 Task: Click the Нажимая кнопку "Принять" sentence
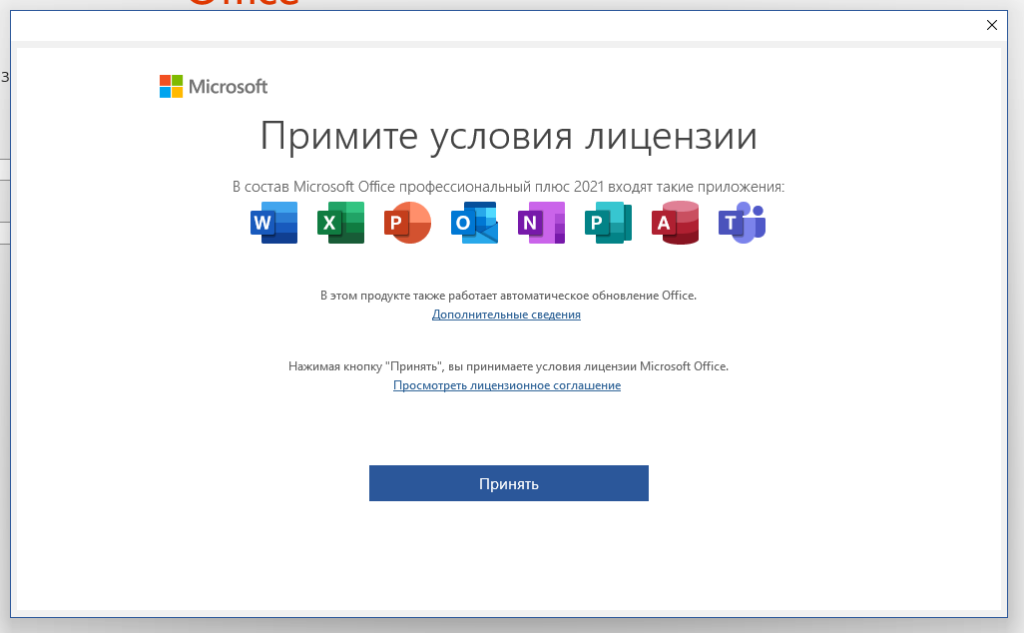pyautogui.click(x=508, y=366)
